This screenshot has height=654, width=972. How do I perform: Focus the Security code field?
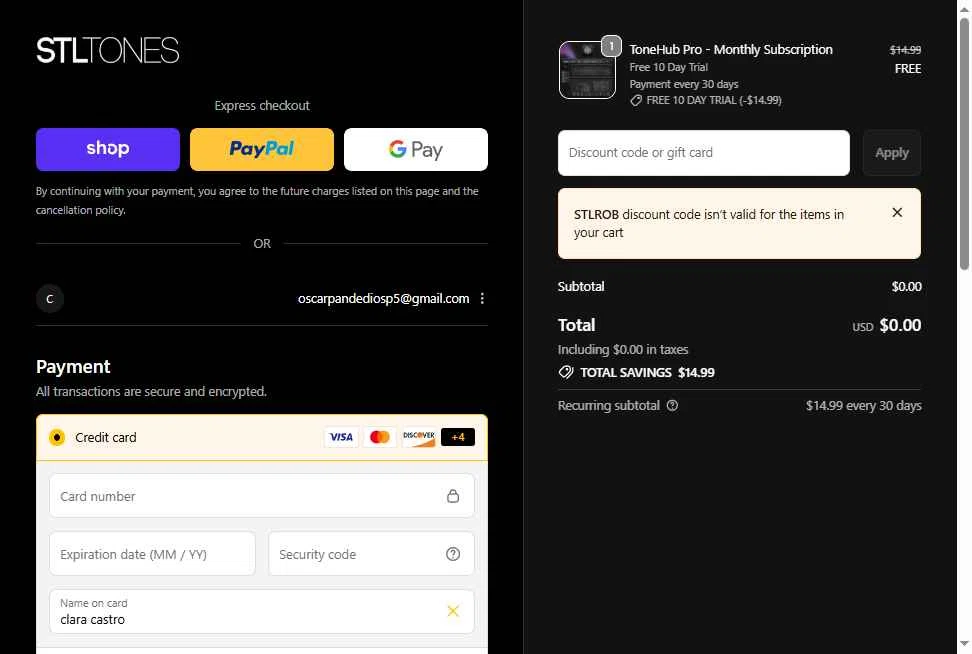[371, 554]
